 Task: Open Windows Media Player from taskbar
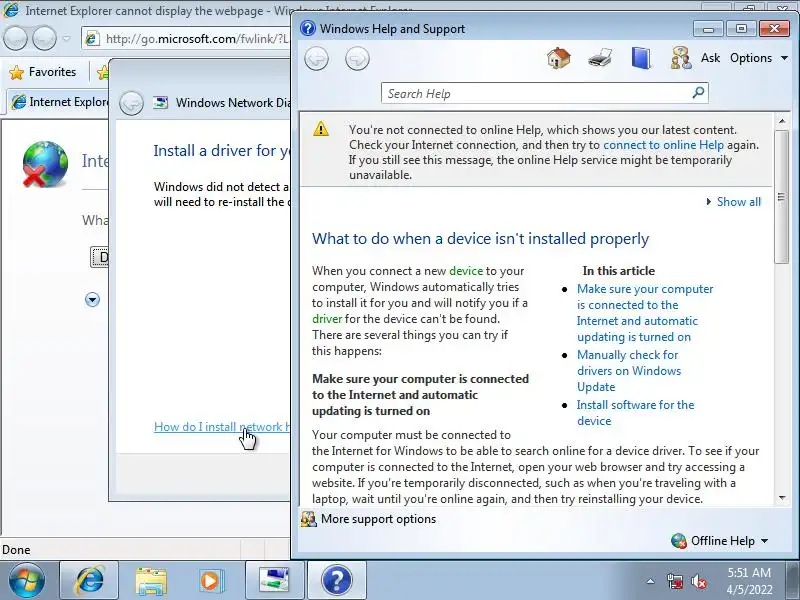(210, 580)
